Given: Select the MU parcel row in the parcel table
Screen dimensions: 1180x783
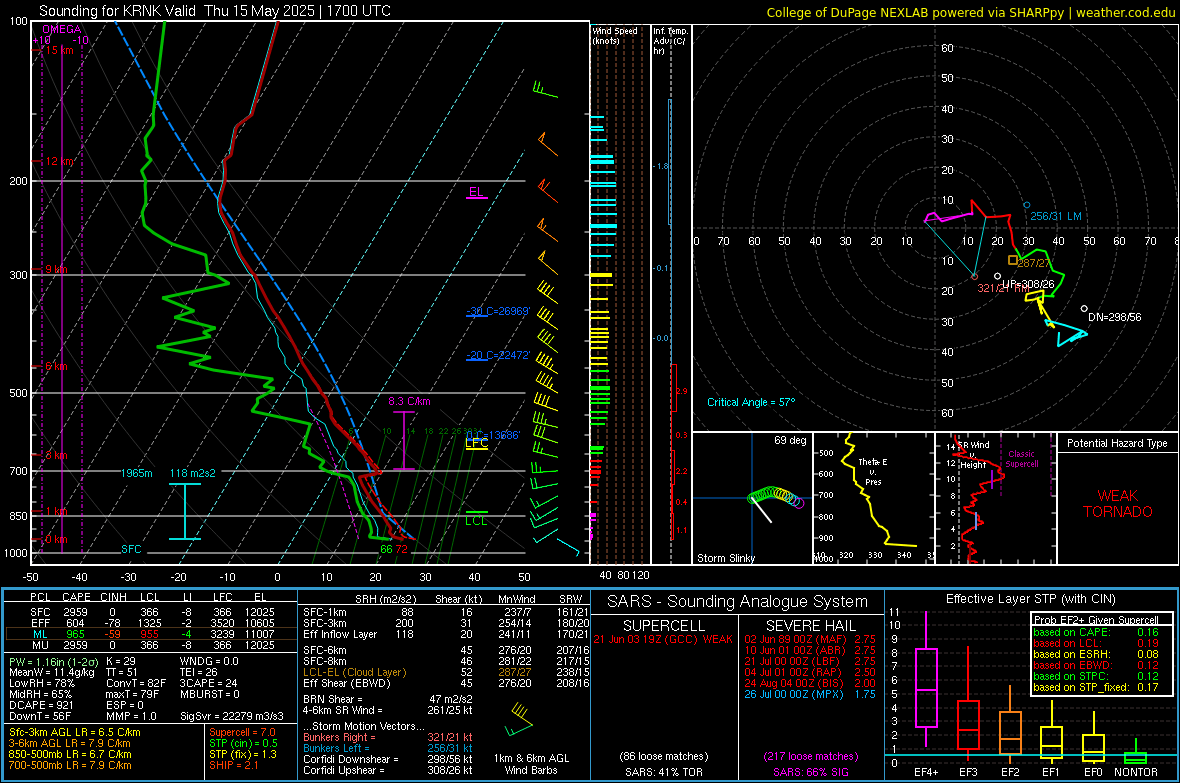Looking at the screenshot, I should tap(151, 645).
